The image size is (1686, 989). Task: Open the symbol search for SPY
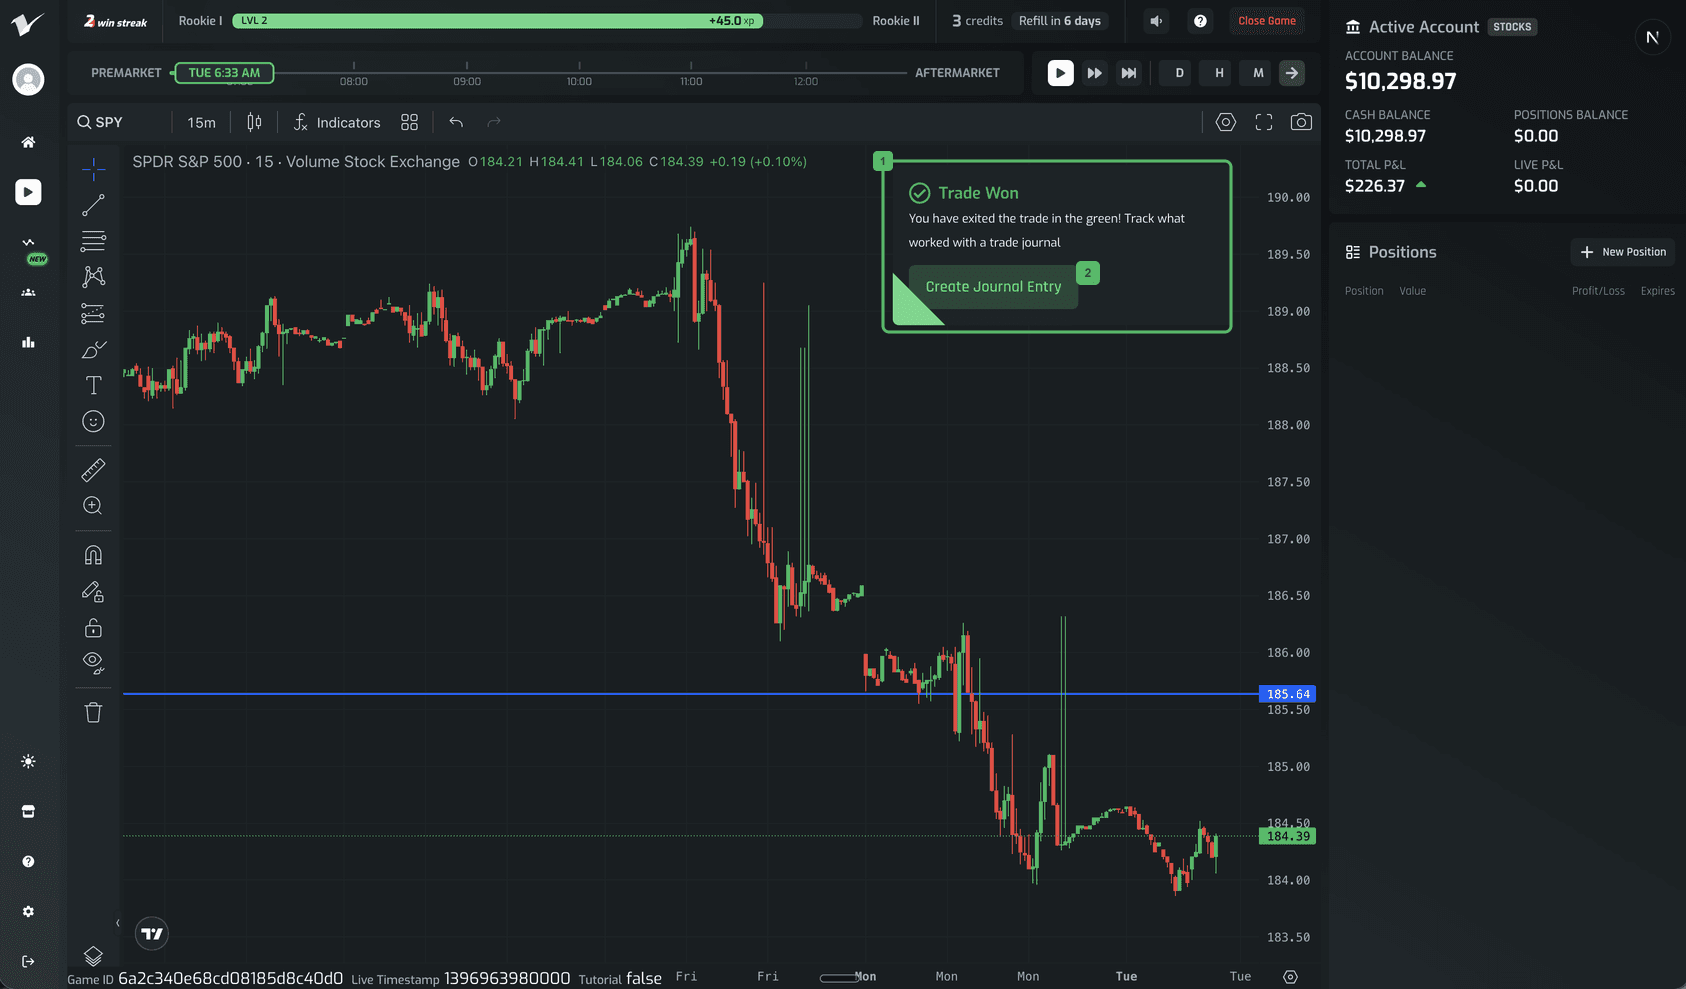coord(101,122)
